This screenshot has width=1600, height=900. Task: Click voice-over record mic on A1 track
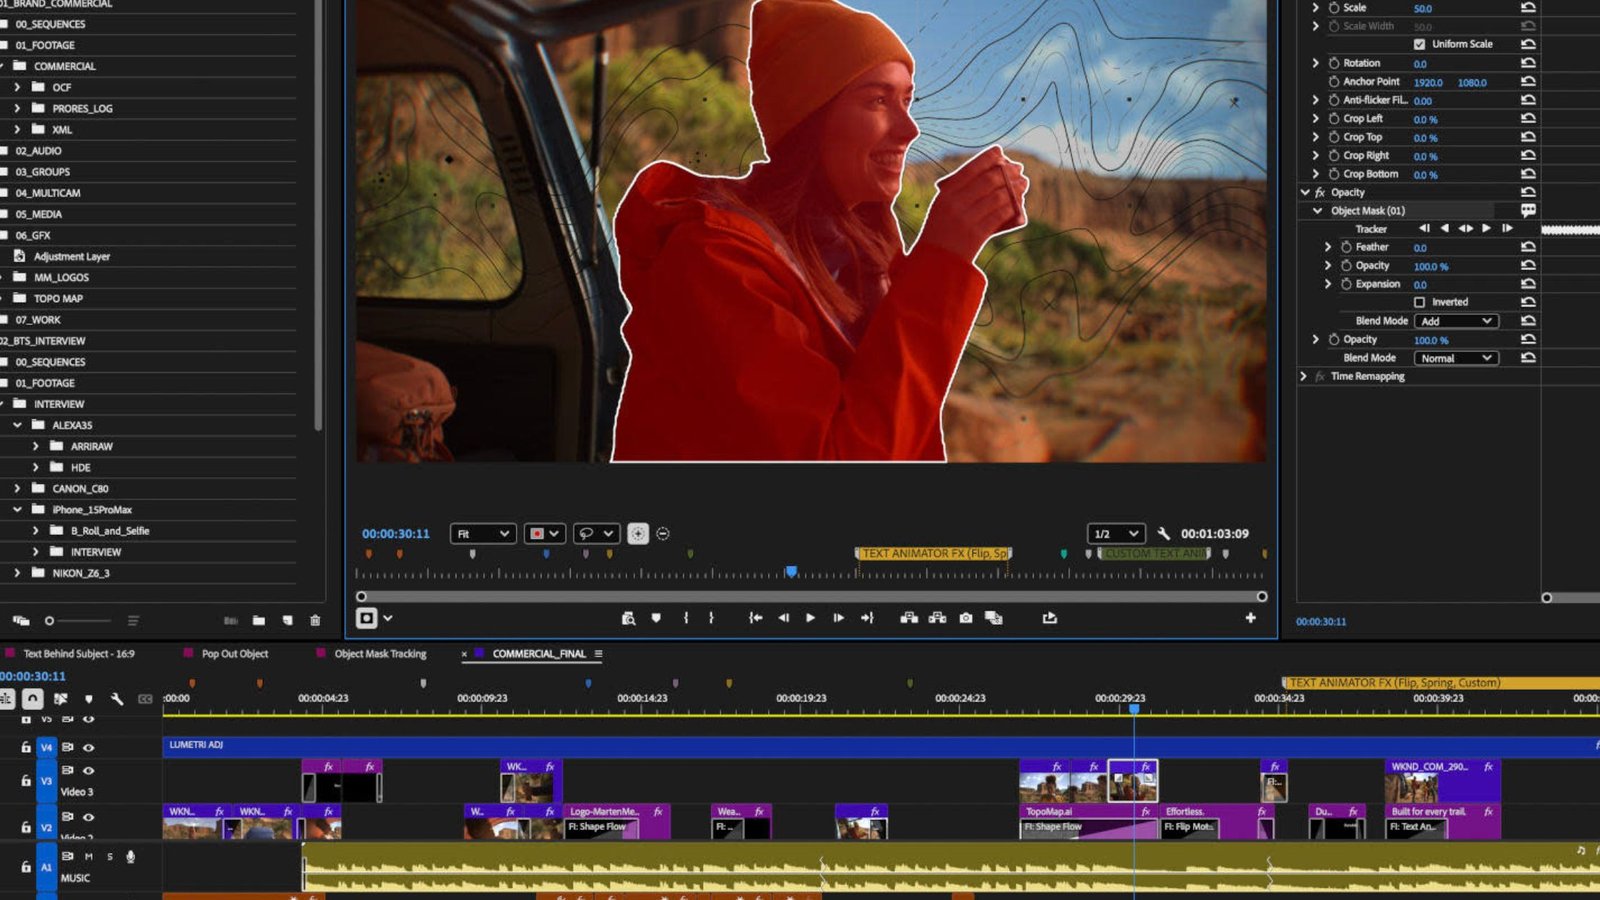(x=130, y=857)
